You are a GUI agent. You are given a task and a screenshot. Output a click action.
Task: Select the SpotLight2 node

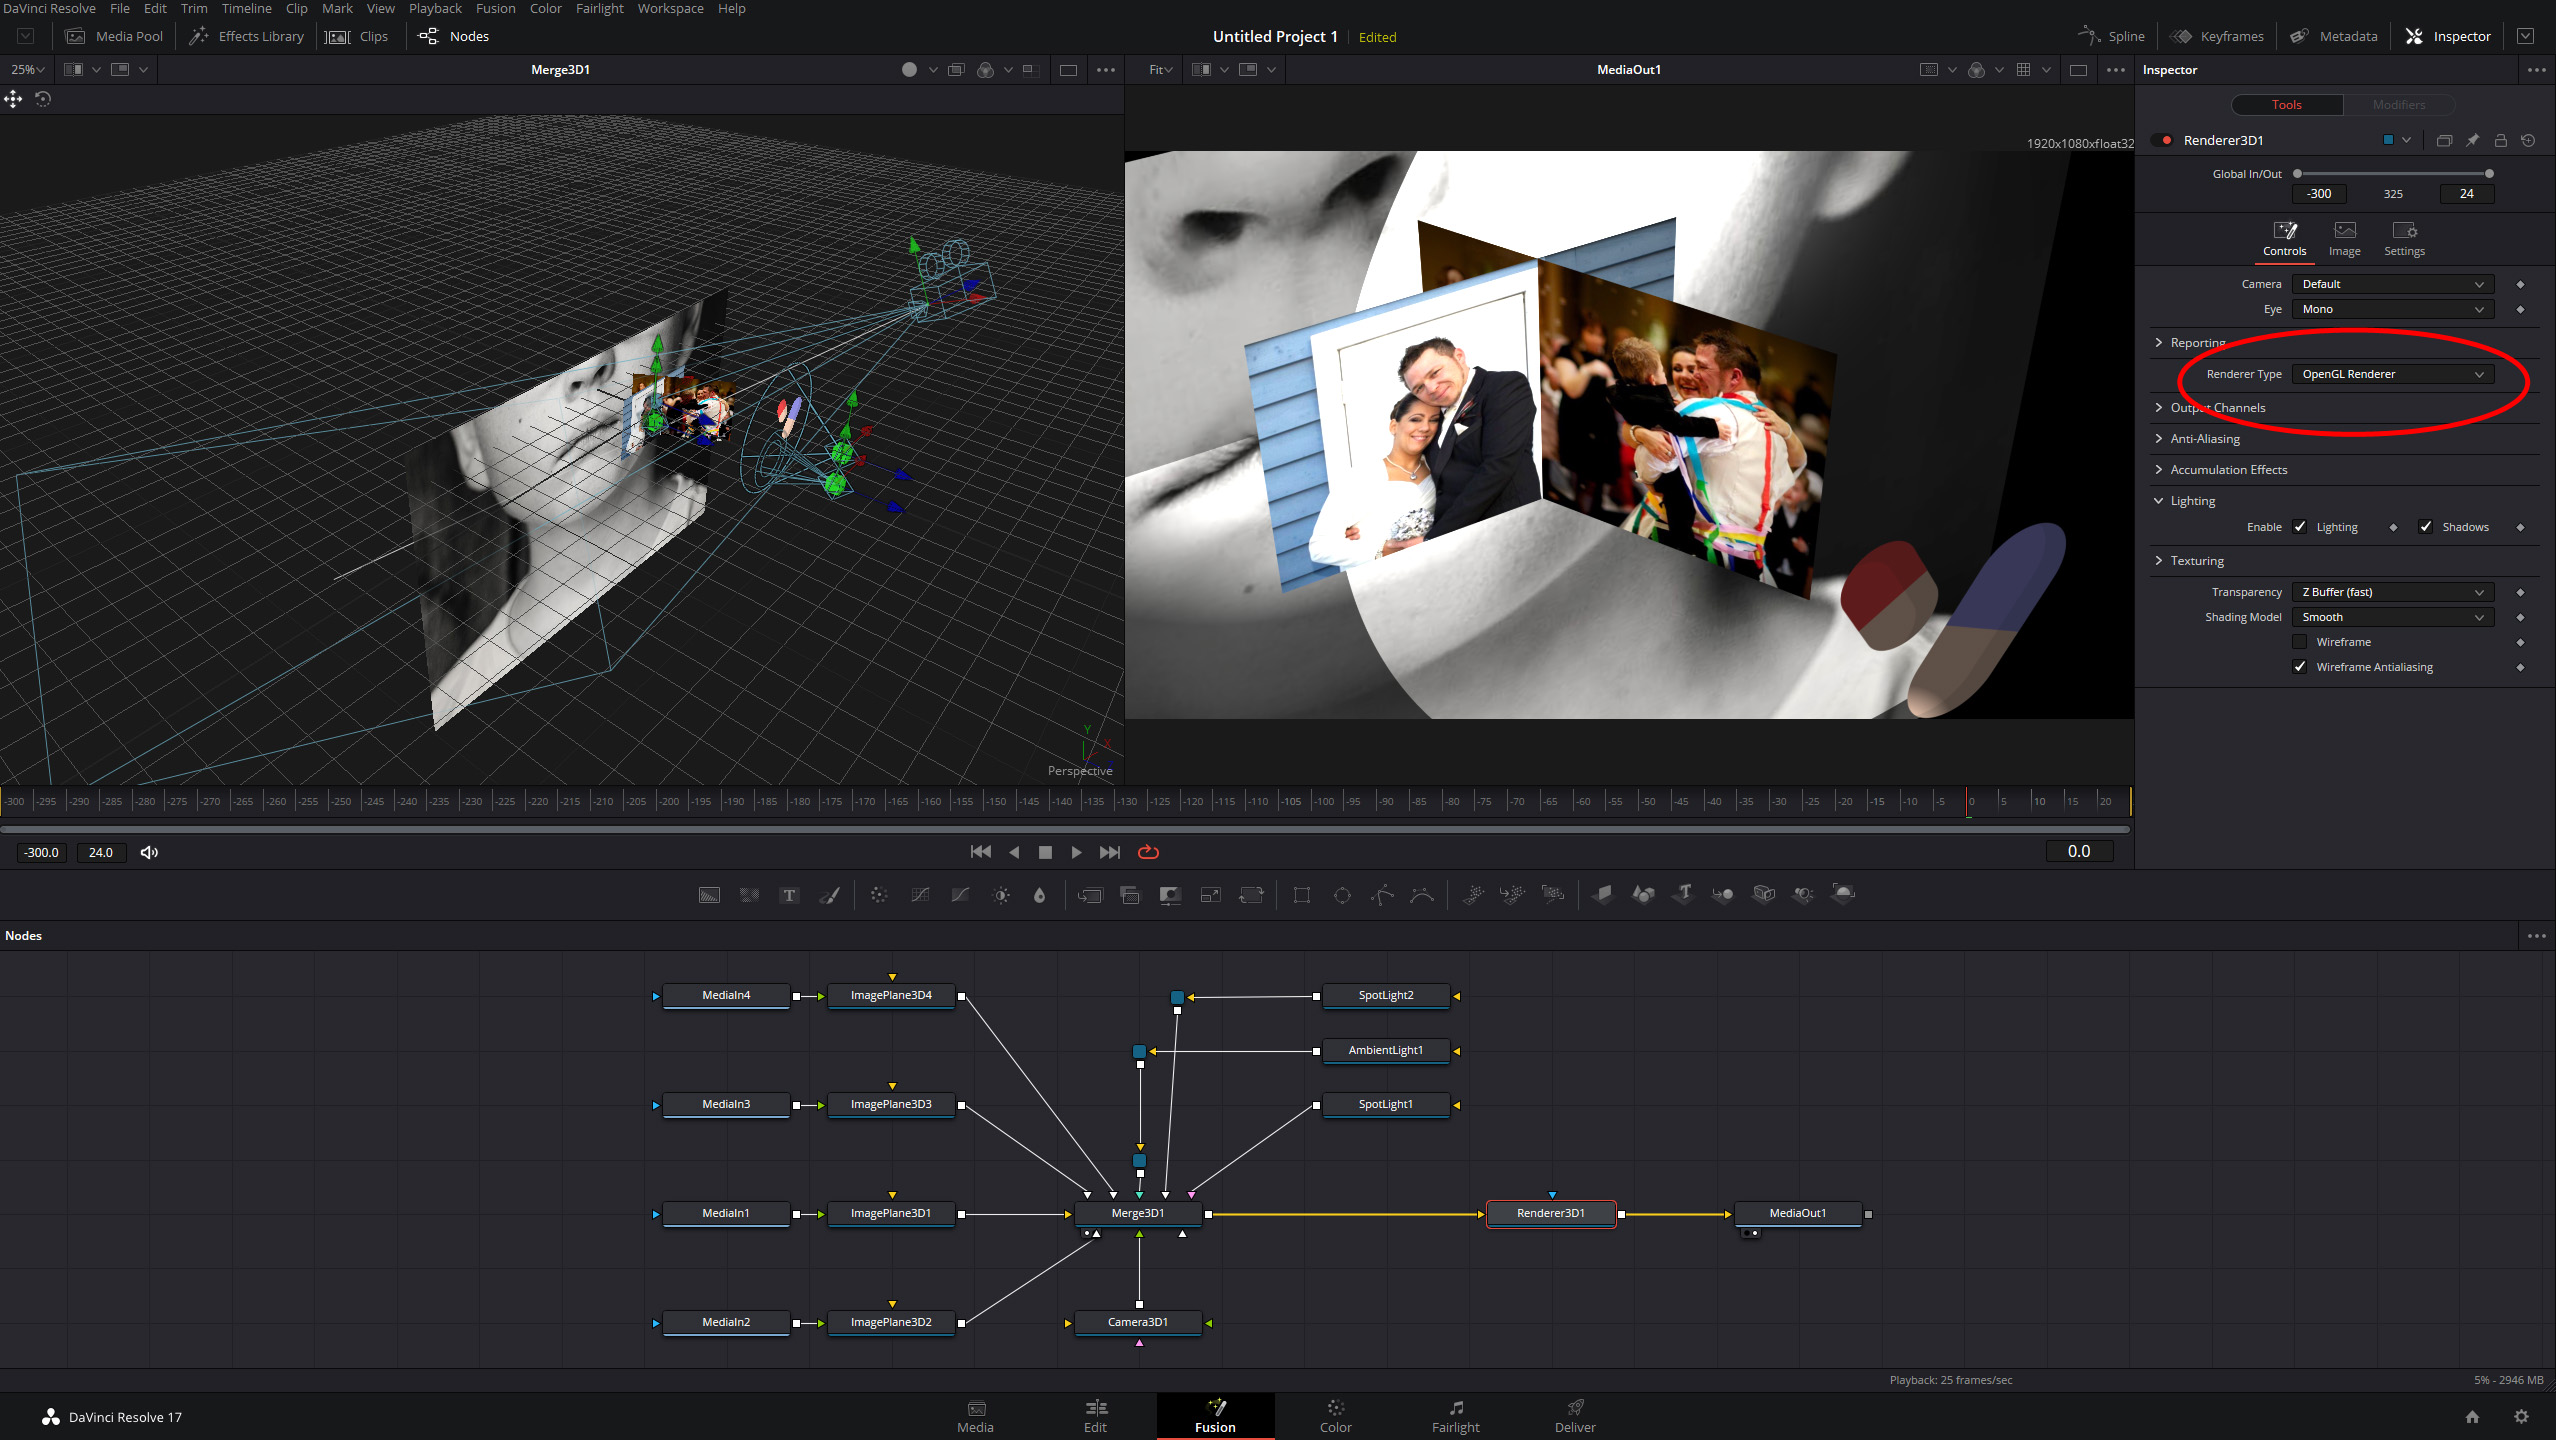pos(1386,995)
